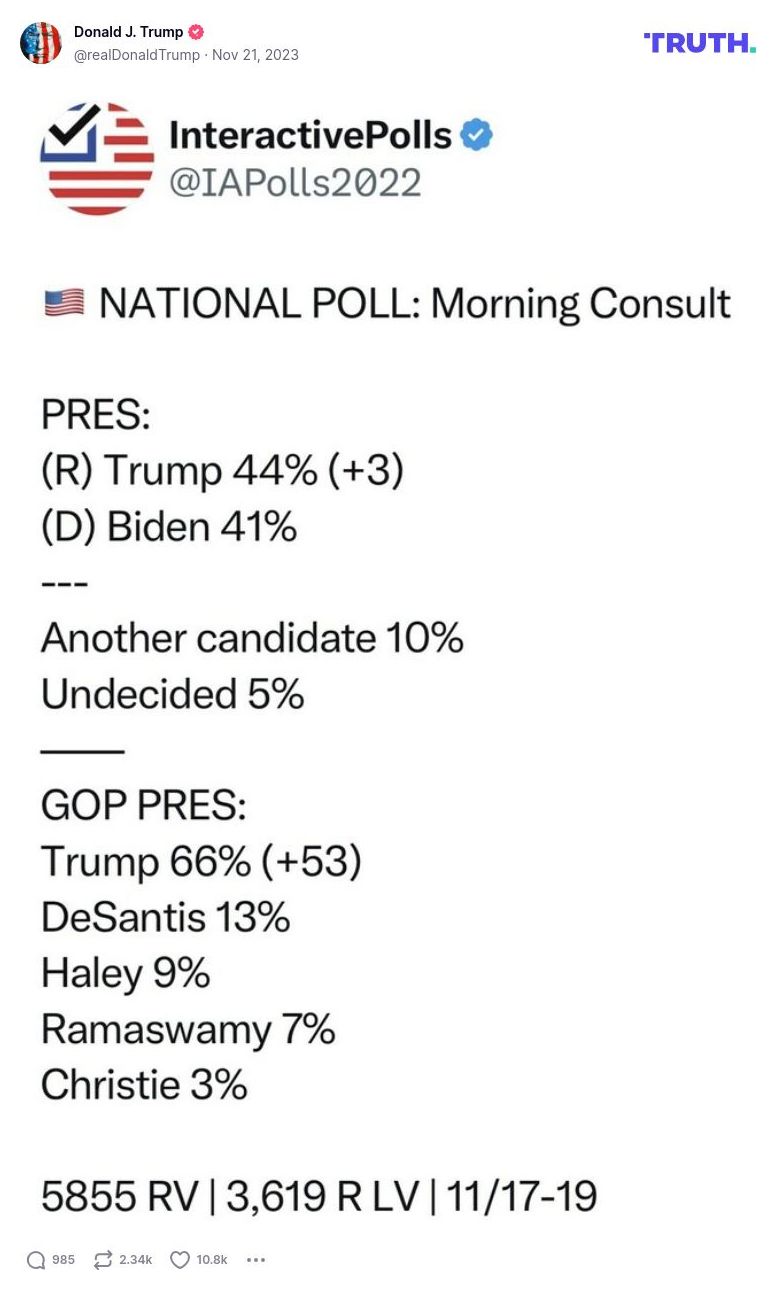Click the American flag emoji in the poll
The height and width of the screenshot is (1290, 777).
tap(64, 303)
